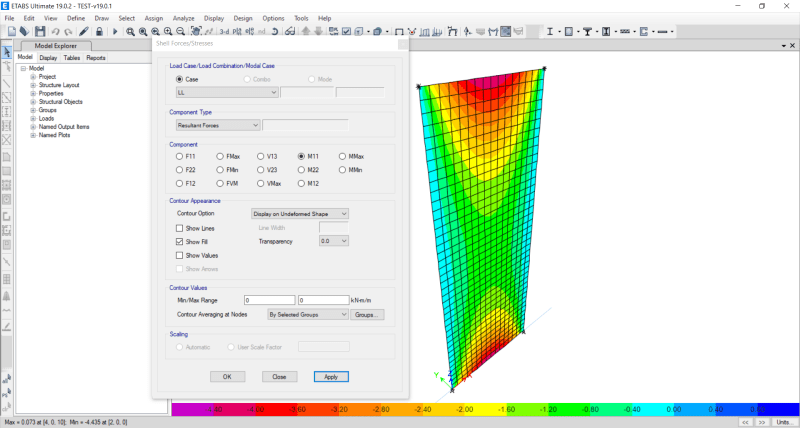The width and height of the screenshot is (800, 428).
Task: Switch to the Reports tab
Action: coord(95,58)
